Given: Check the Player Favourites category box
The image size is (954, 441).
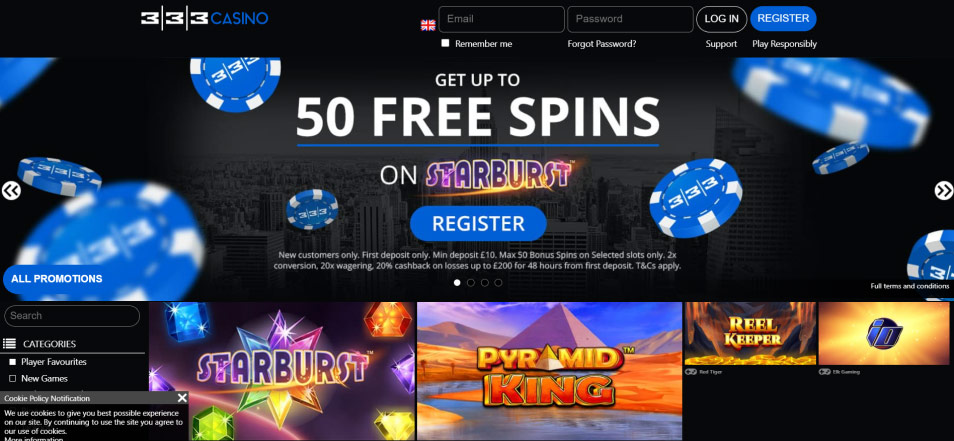Looking at the screenshot, I should click(x=12, y=362).
